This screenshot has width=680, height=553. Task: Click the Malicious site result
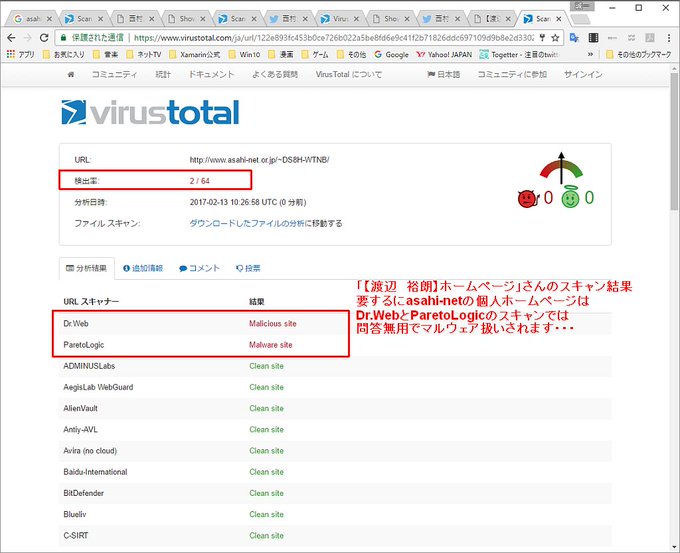[273, 324]
